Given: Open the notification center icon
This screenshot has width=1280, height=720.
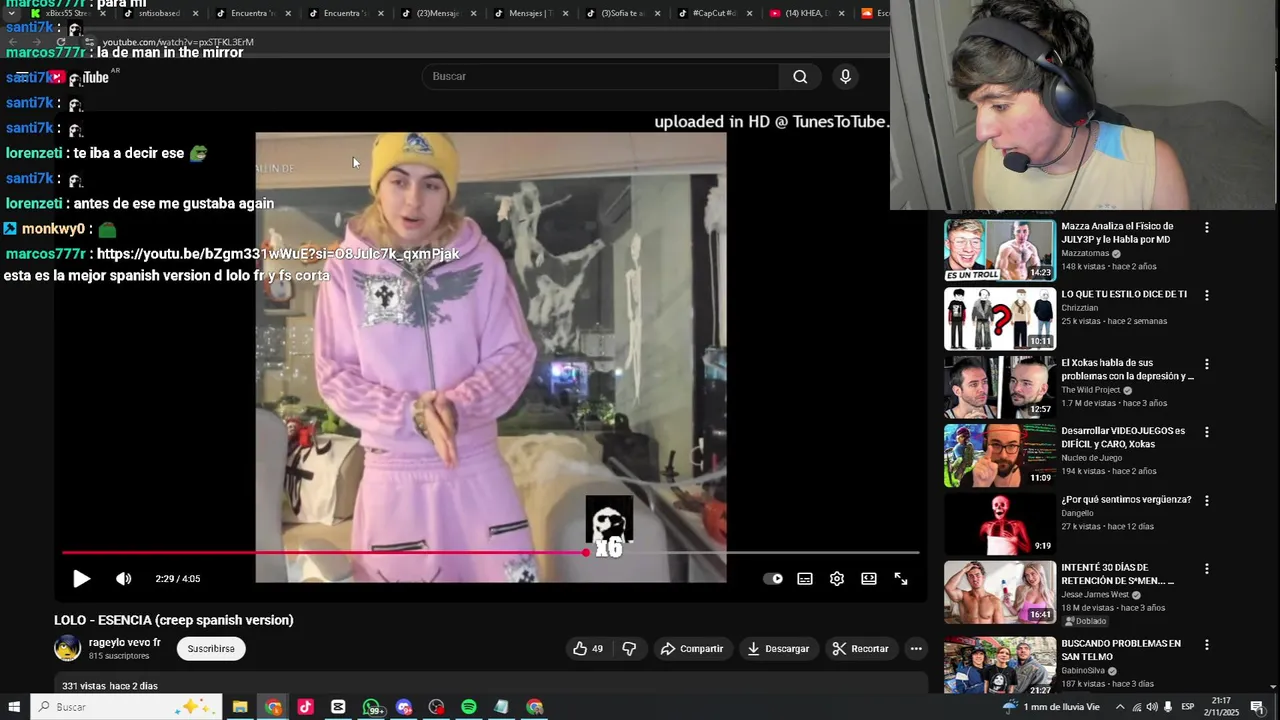Looking at the screenshot, I should tap(1257, 707).
